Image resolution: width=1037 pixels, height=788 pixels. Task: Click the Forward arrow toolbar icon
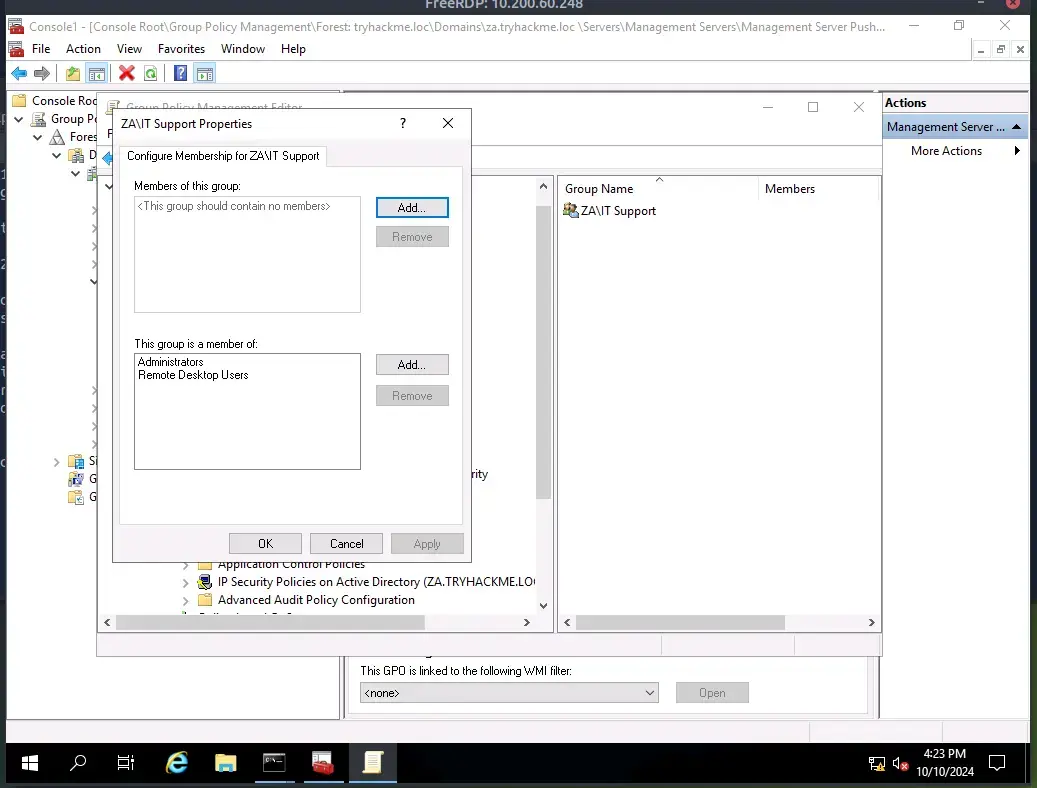click(x=42, y=73)
